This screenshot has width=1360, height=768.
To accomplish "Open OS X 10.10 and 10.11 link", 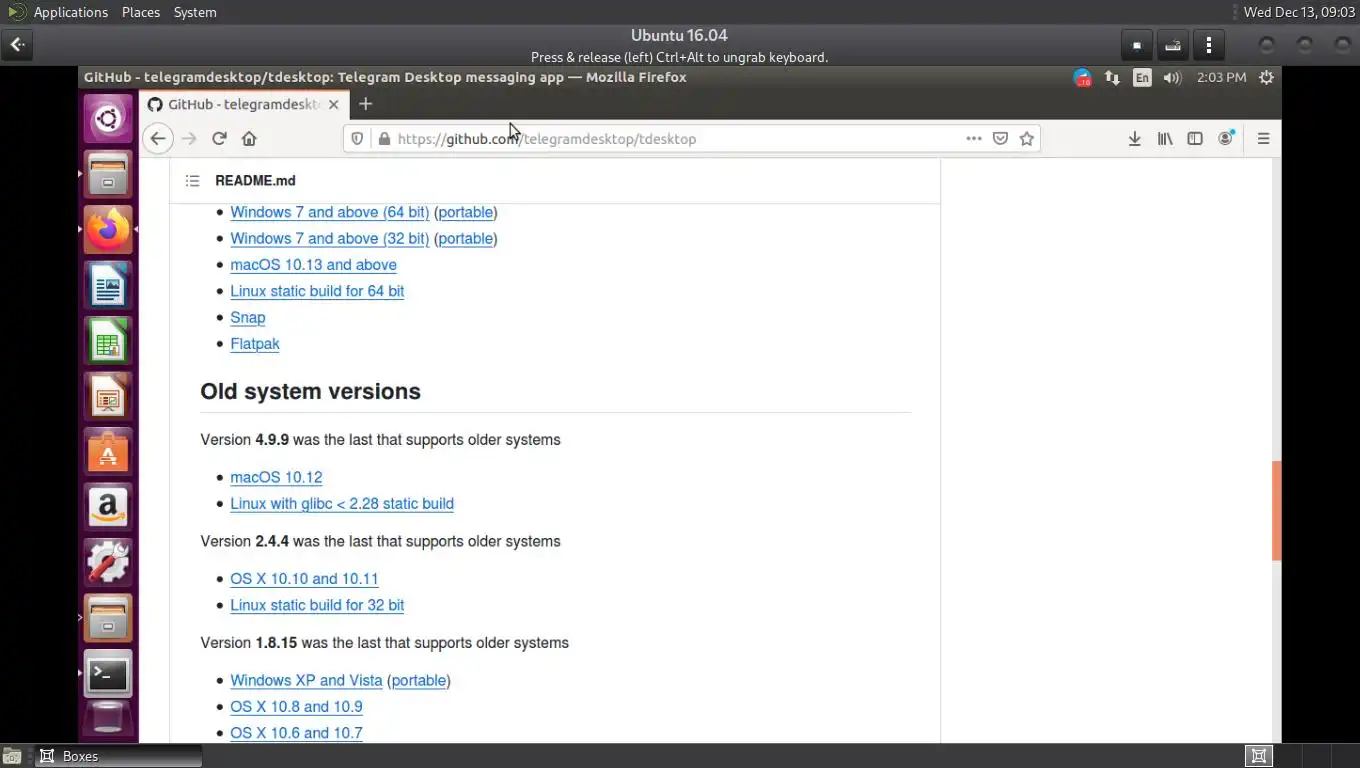I will coord(304,579).
